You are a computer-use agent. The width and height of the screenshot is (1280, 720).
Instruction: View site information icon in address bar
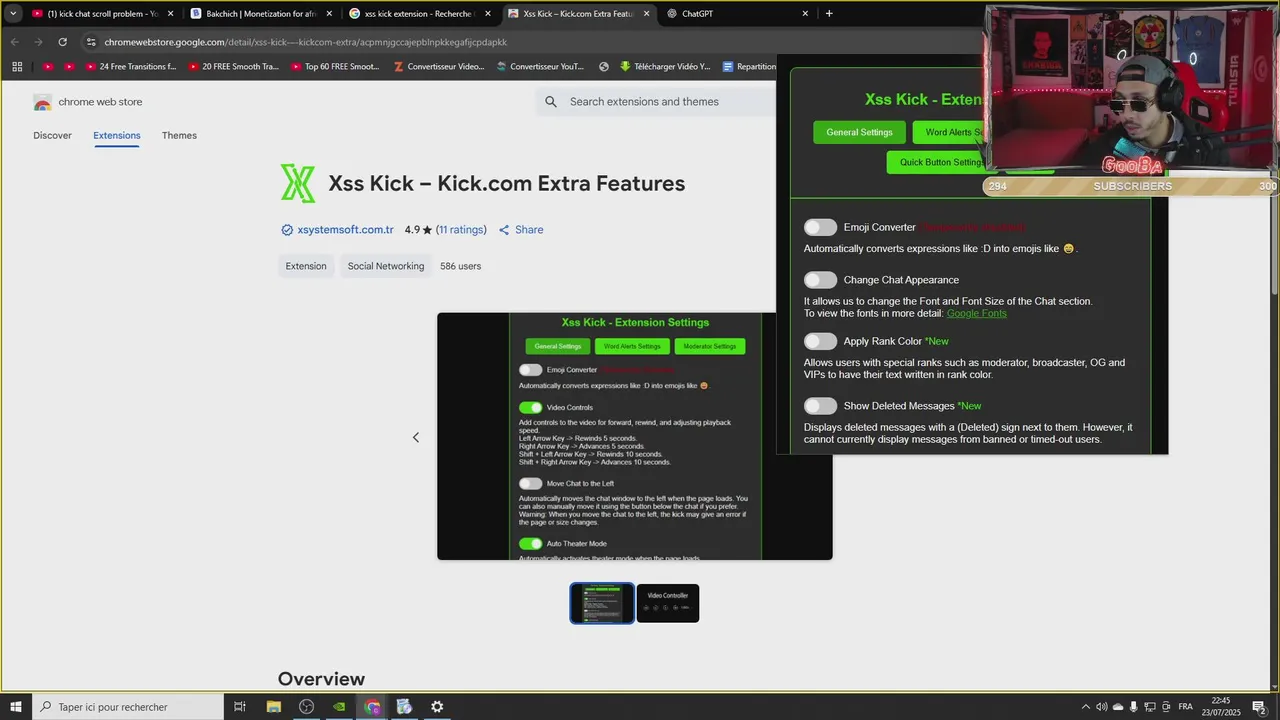[x=91, y=42]
